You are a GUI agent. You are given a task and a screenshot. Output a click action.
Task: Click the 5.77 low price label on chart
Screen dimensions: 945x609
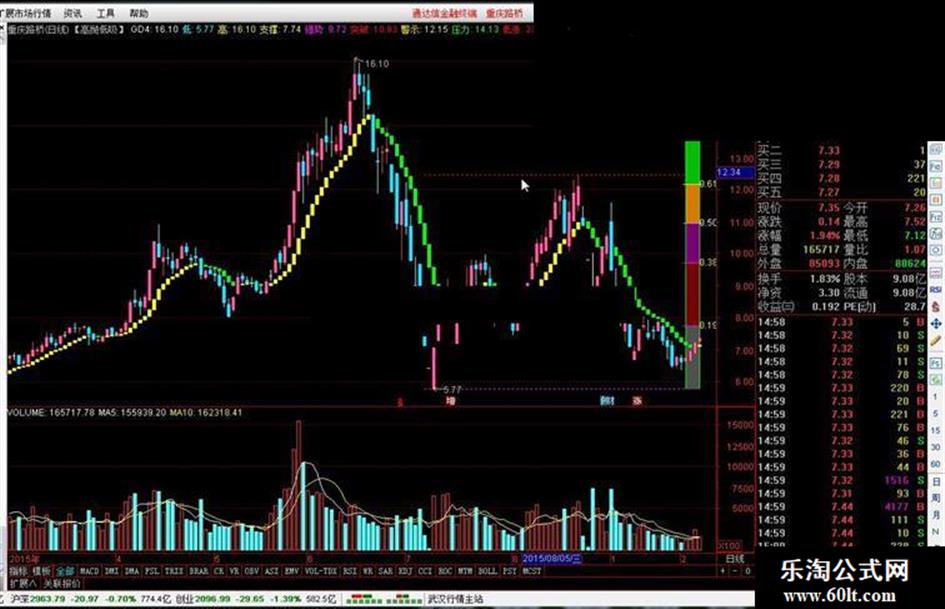(x=452, y=390)
